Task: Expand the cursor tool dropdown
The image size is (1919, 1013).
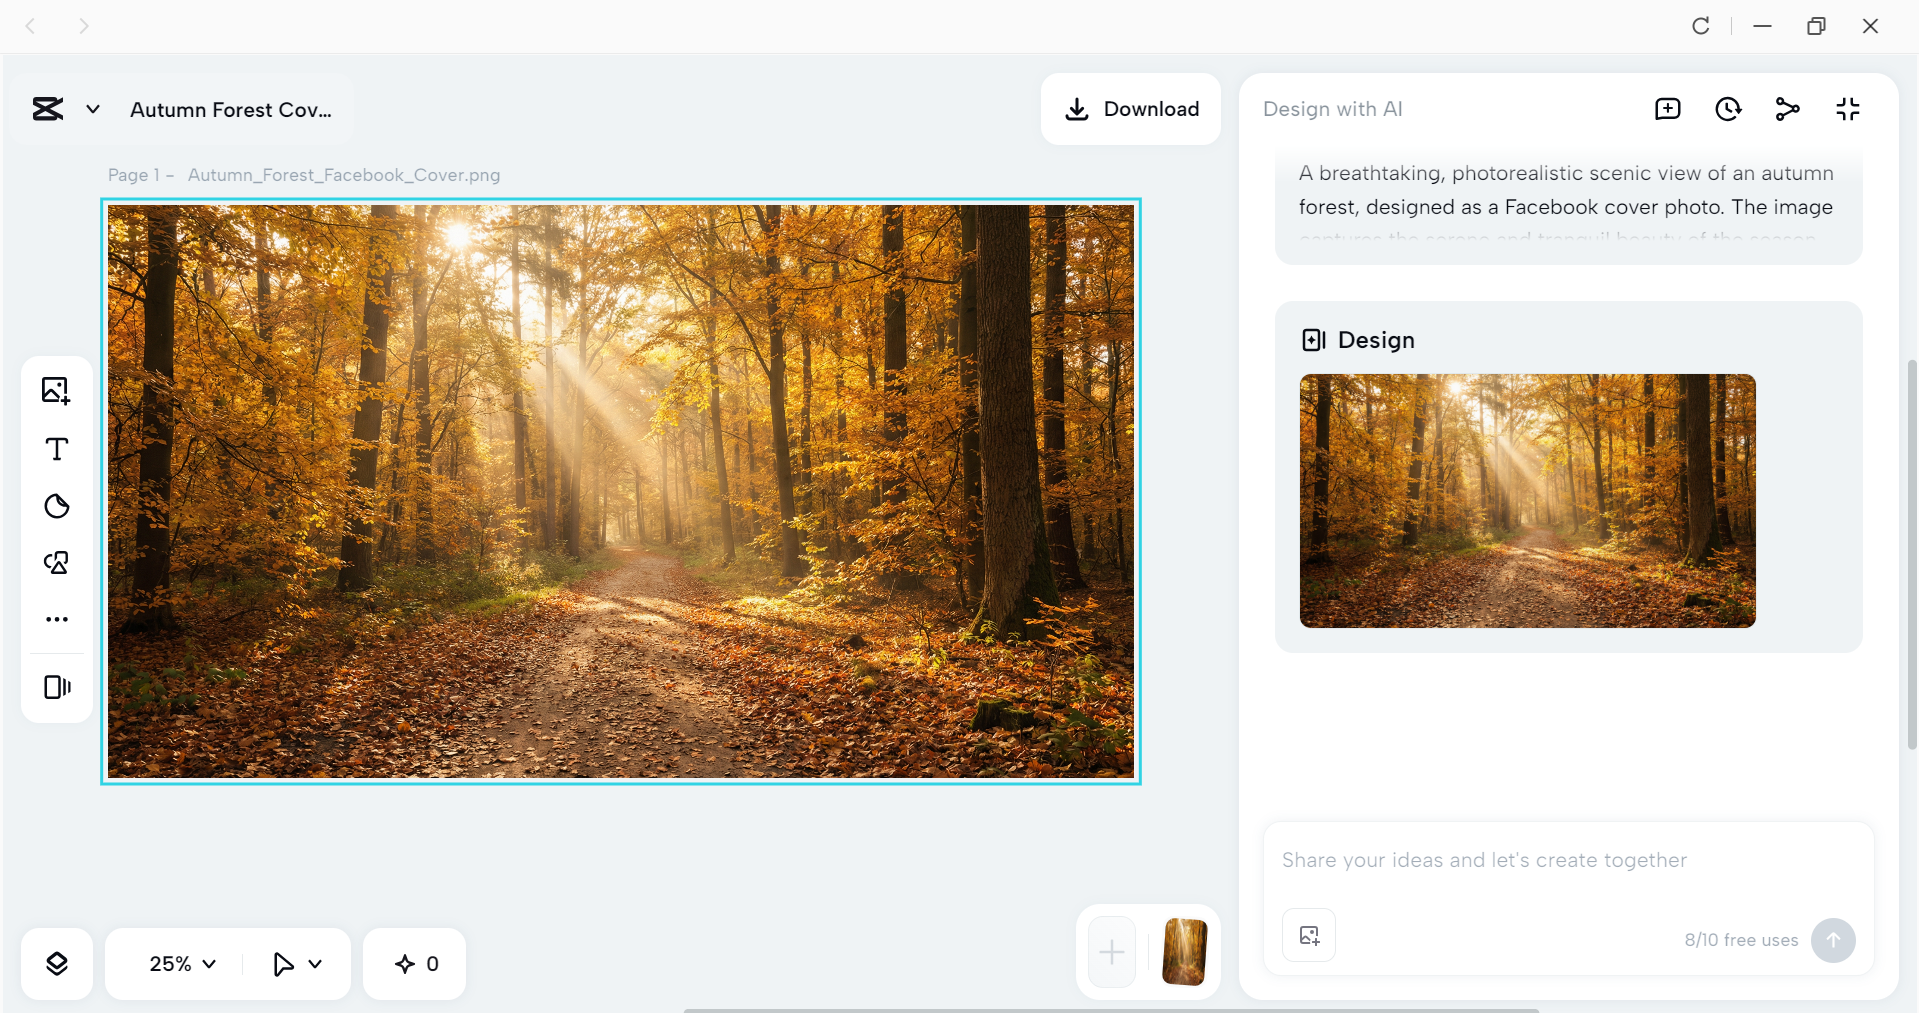Action: pos(296,963)
